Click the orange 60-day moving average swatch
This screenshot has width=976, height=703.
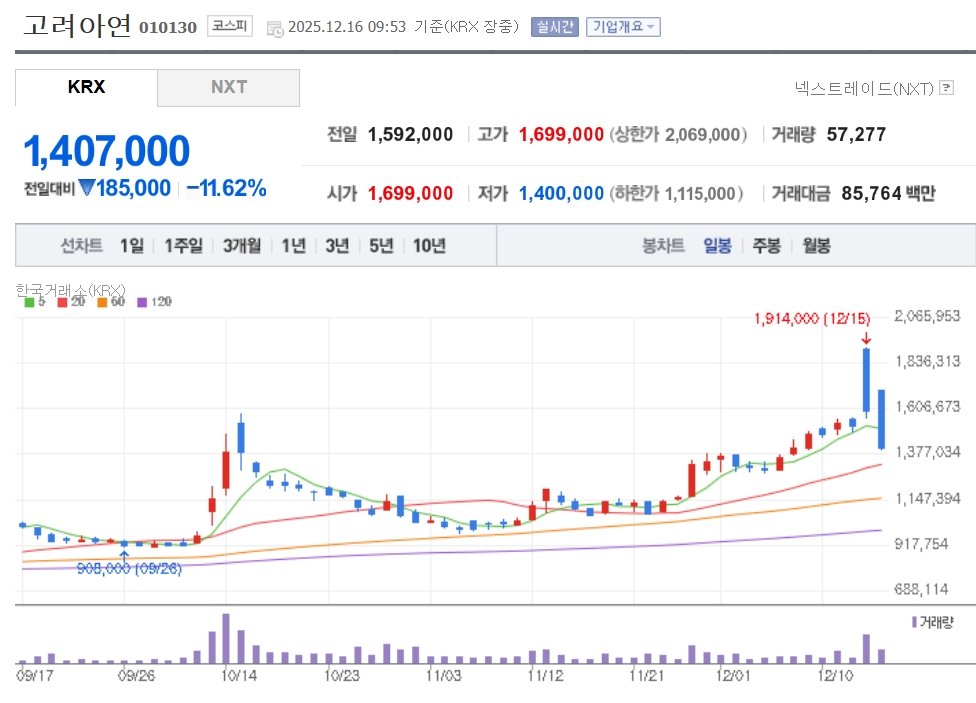(101, 302)
